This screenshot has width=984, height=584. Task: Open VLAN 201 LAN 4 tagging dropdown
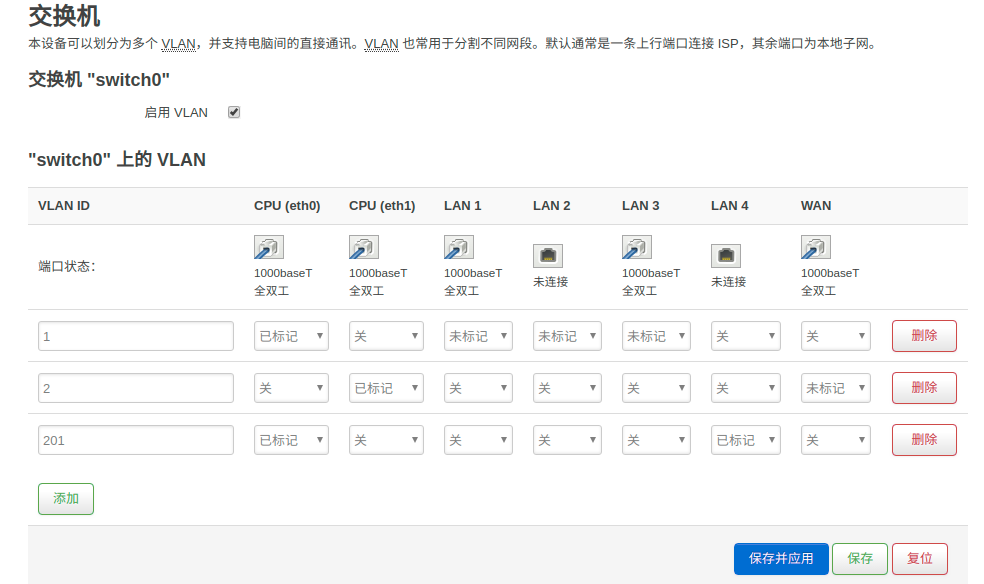[x=746, y=440]
